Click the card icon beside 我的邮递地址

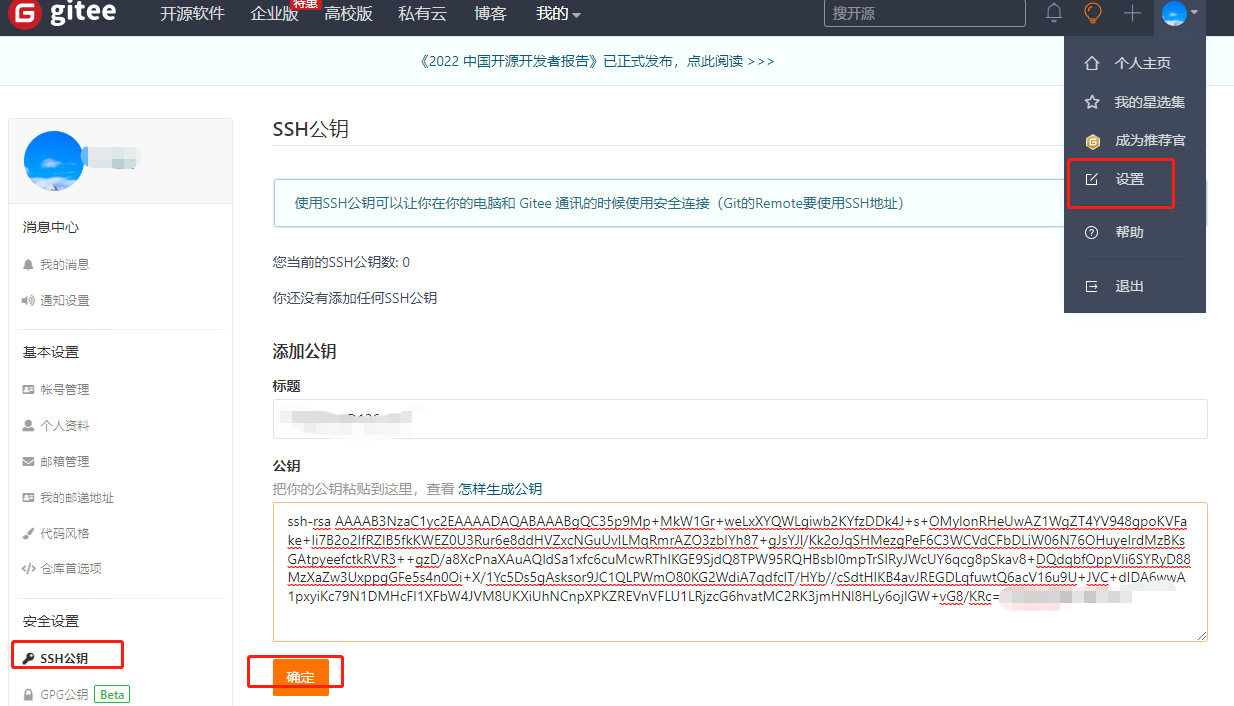[28, 497]
